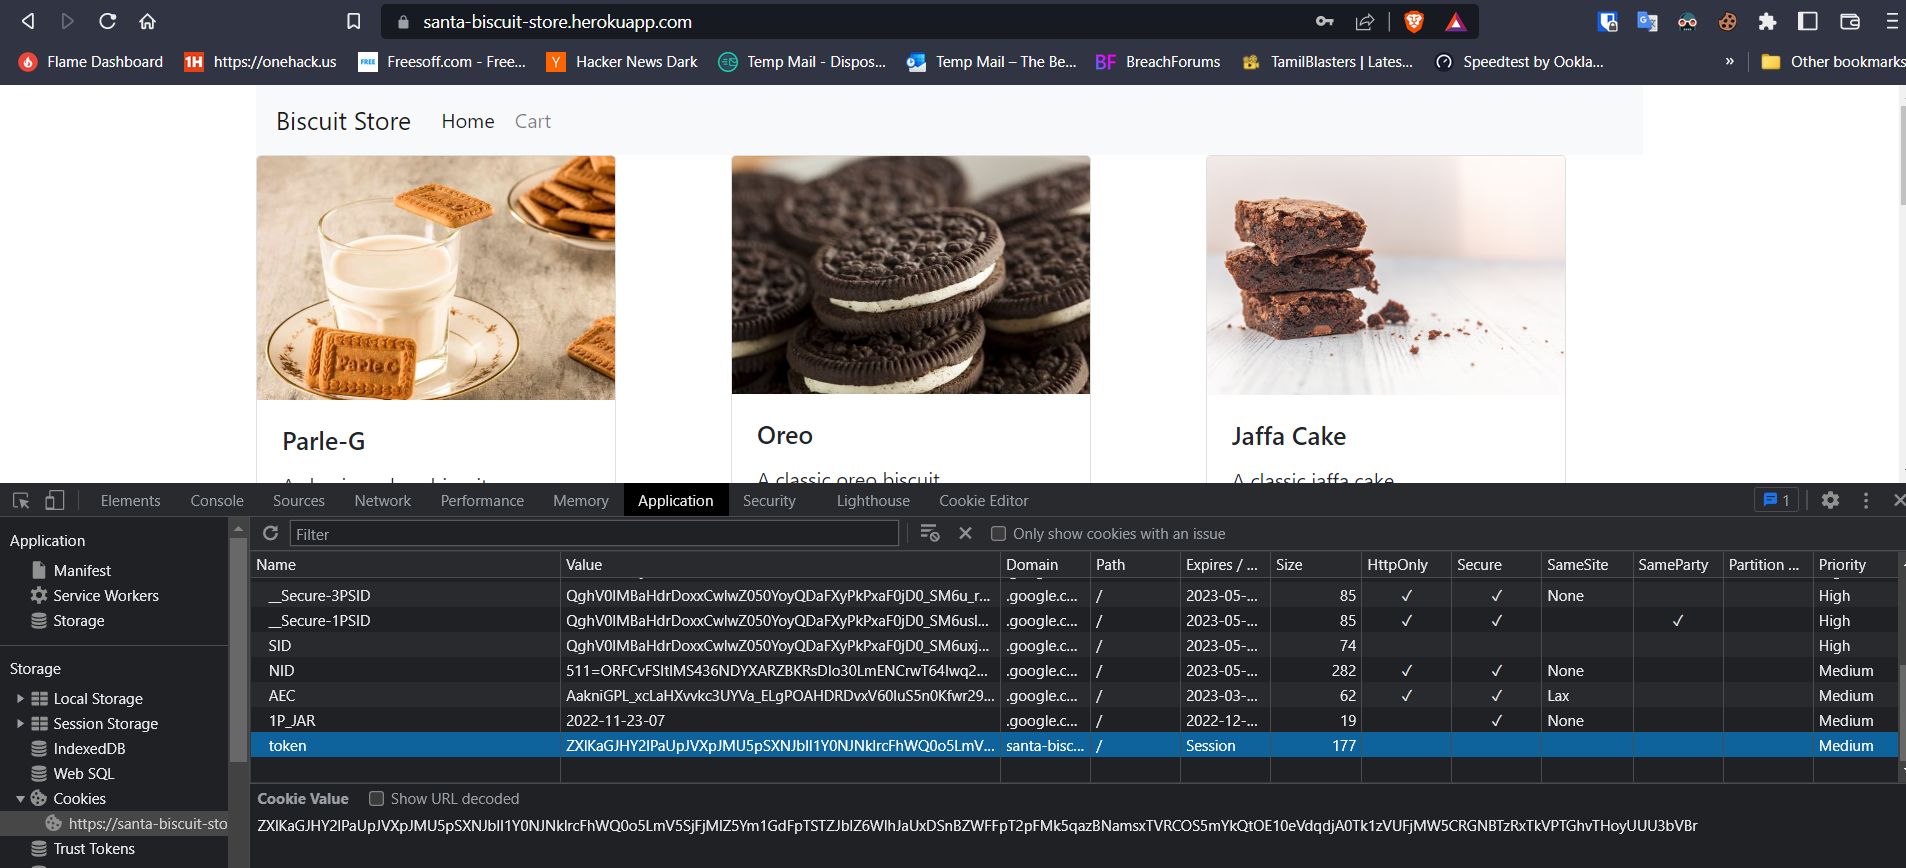Click the Jaffa Cake product image

pyautogui.click(x=1386, y=275)
